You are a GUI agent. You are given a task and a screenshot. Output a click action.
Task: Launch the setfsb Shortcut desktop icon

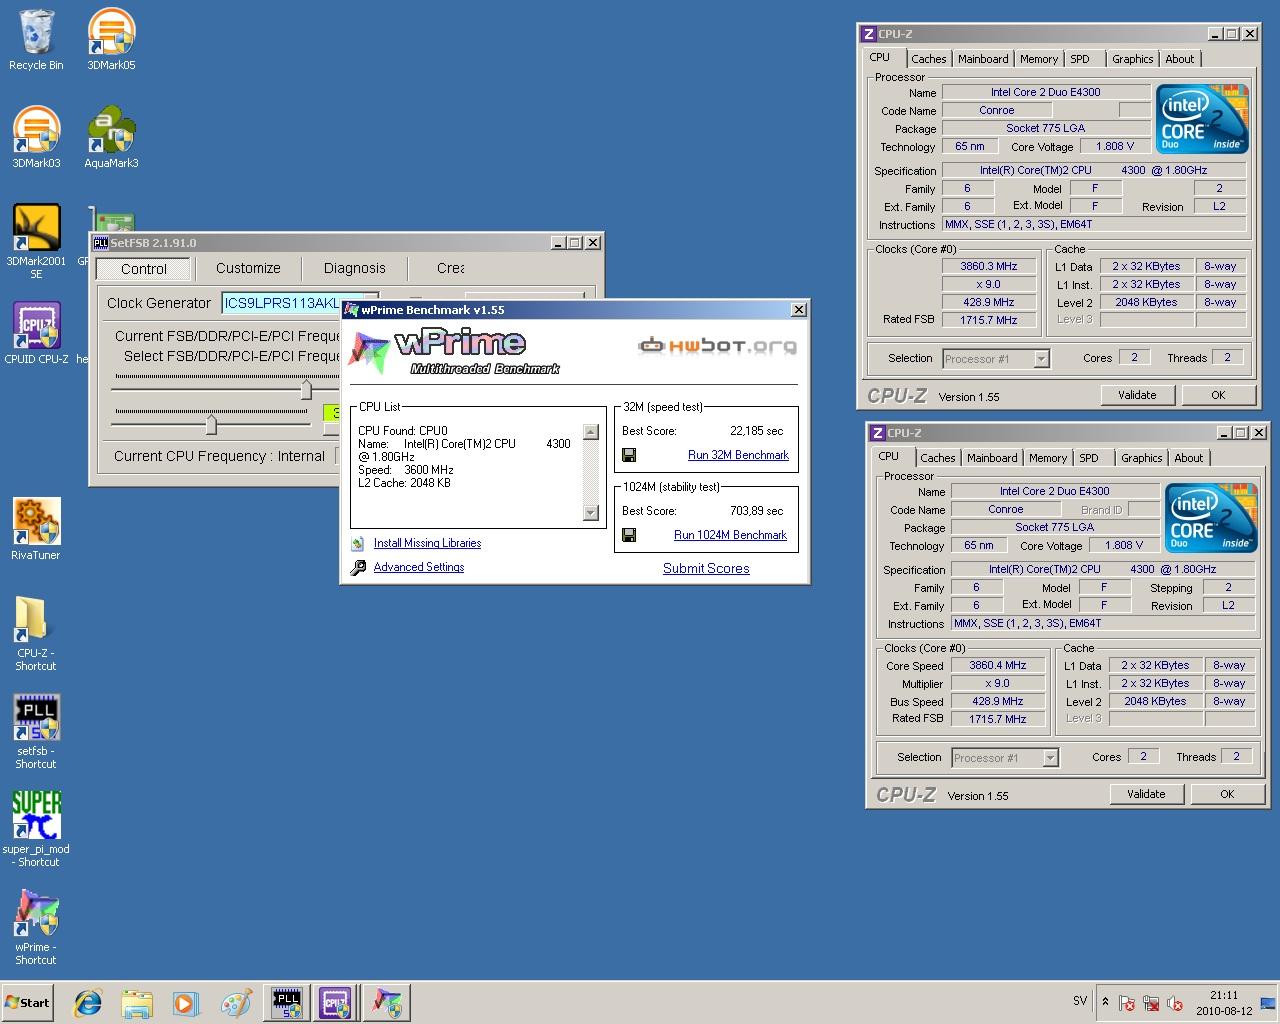pyautogui.click(x=36, y=732)
